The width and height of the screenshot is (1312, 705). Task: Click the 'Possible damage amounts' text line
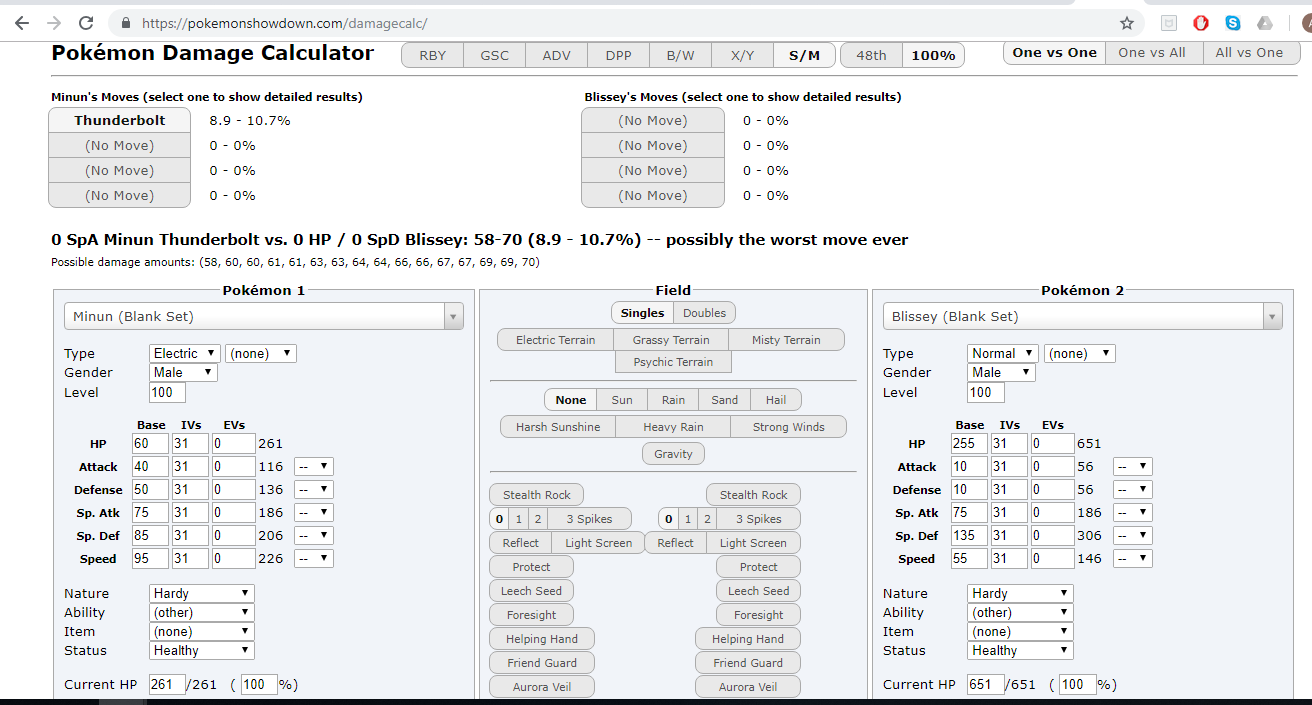pyautogui.click(x=296, y=262)
